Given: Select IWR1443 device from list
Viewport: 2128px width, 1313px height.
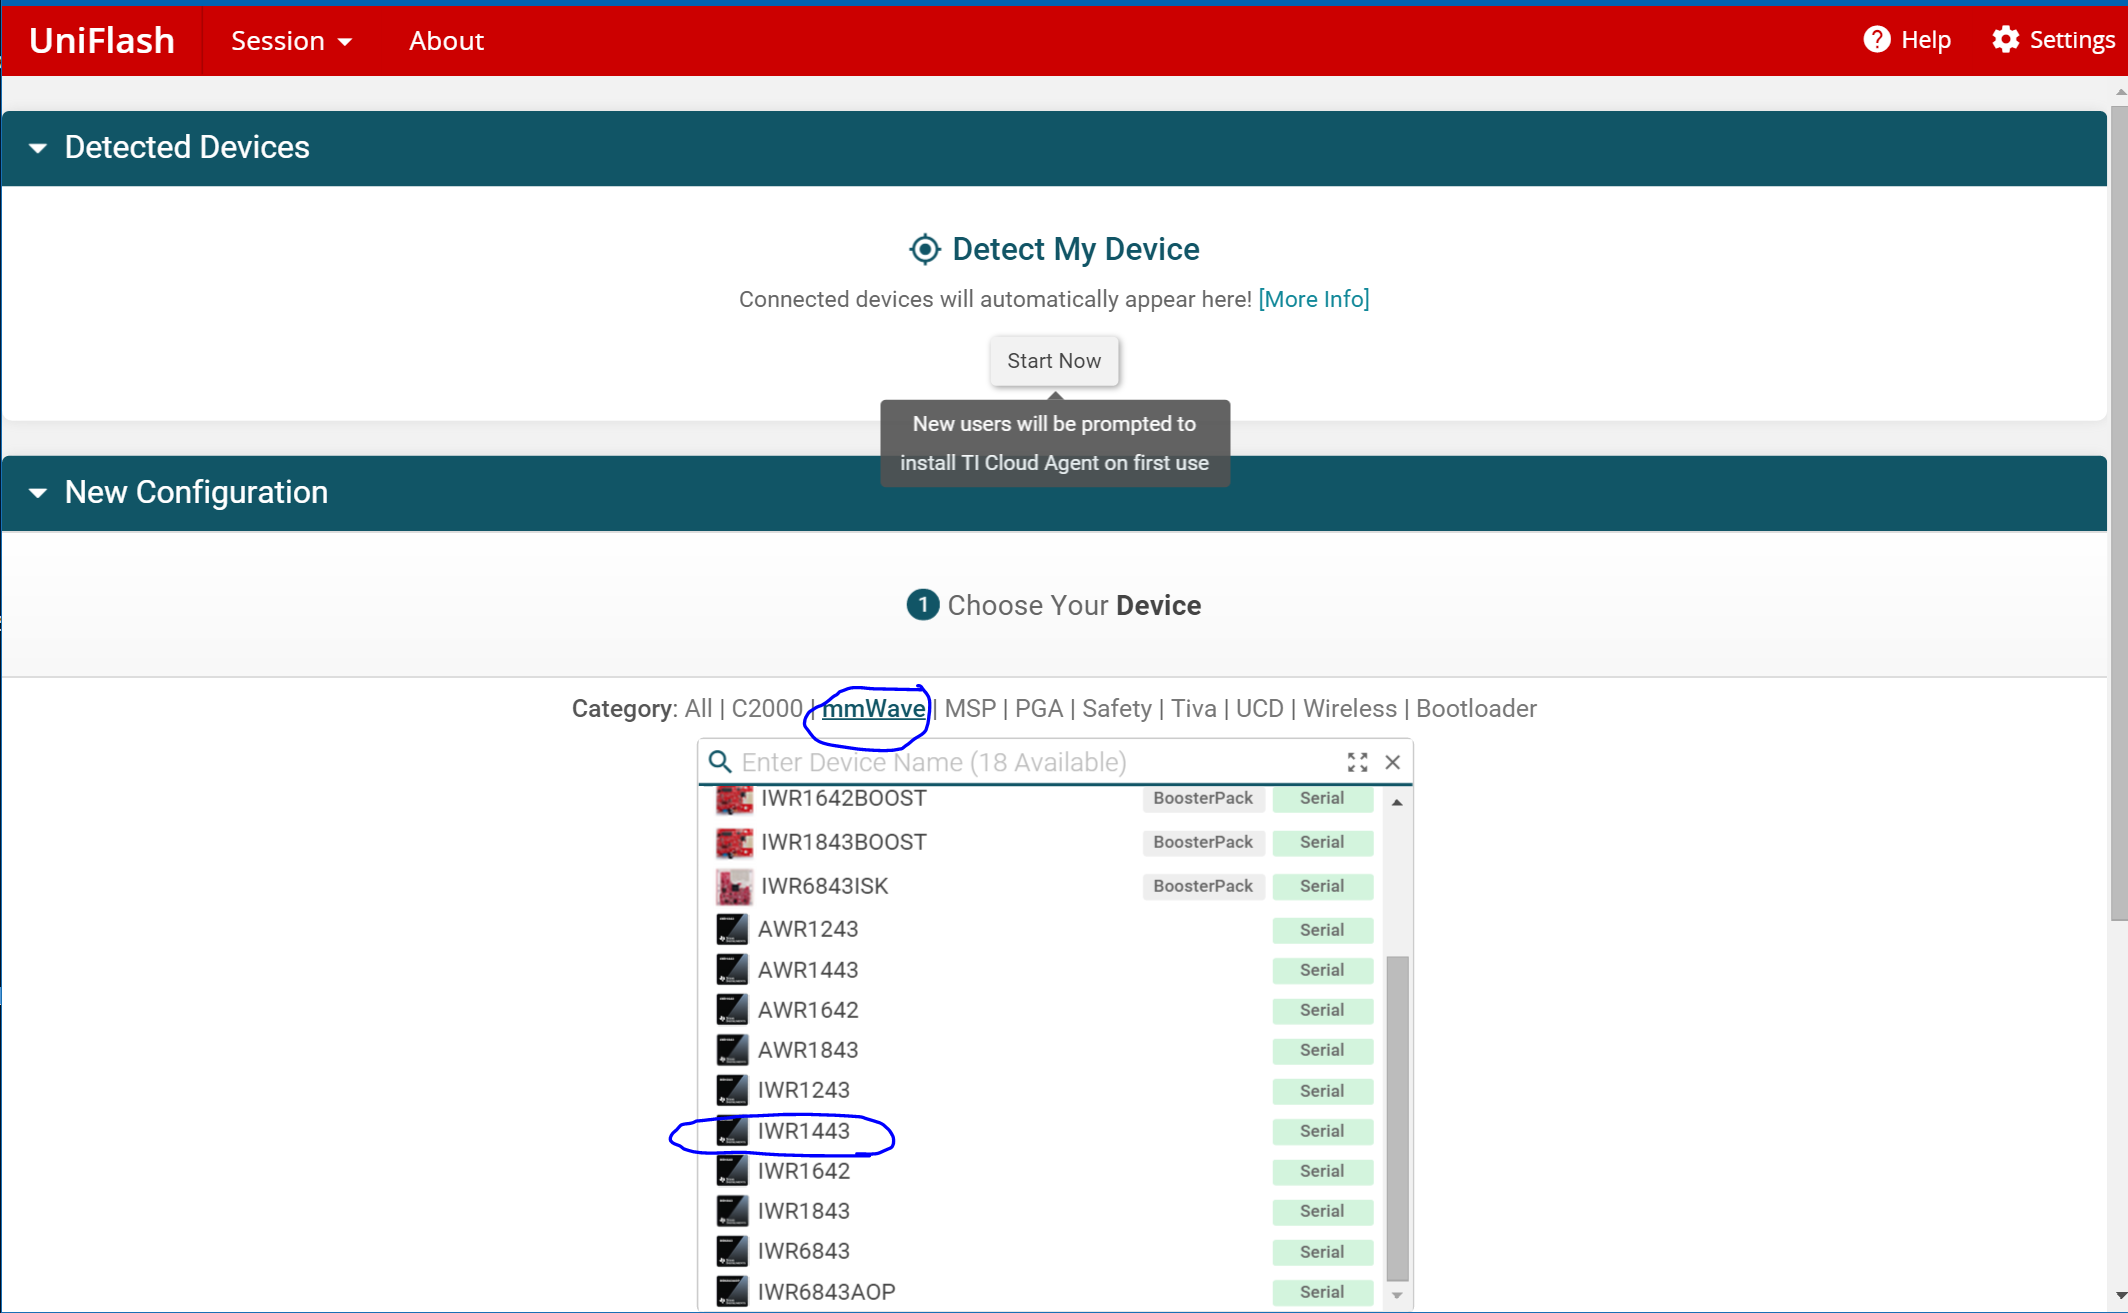Looking at the screenshot, I should (x=1044, y=1131).
